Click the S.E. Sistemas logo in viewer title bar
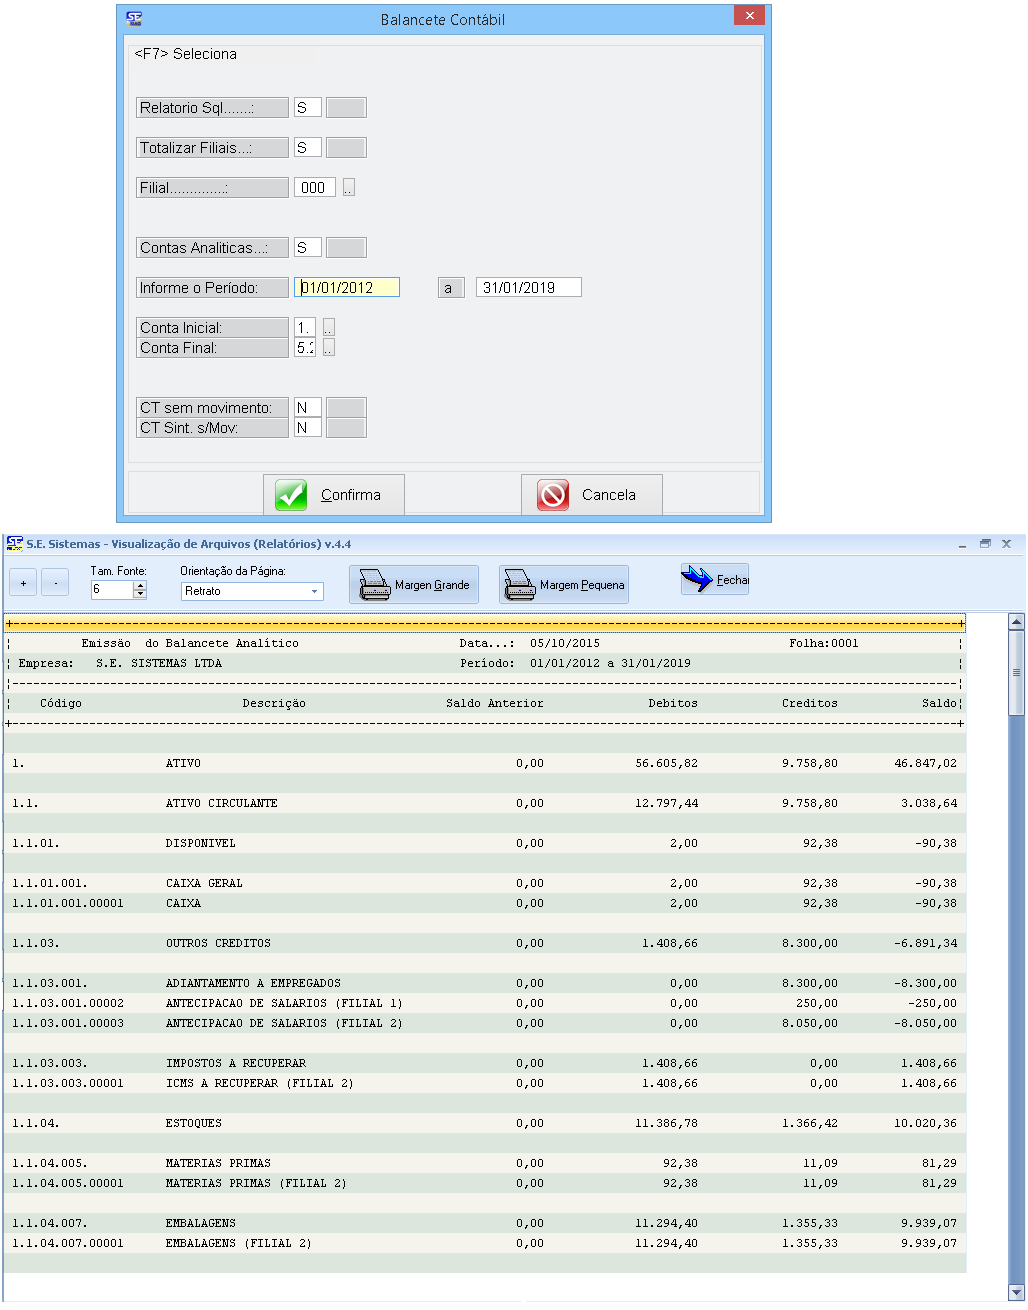Viewport: 1028px width, 1310px height. 14,544
